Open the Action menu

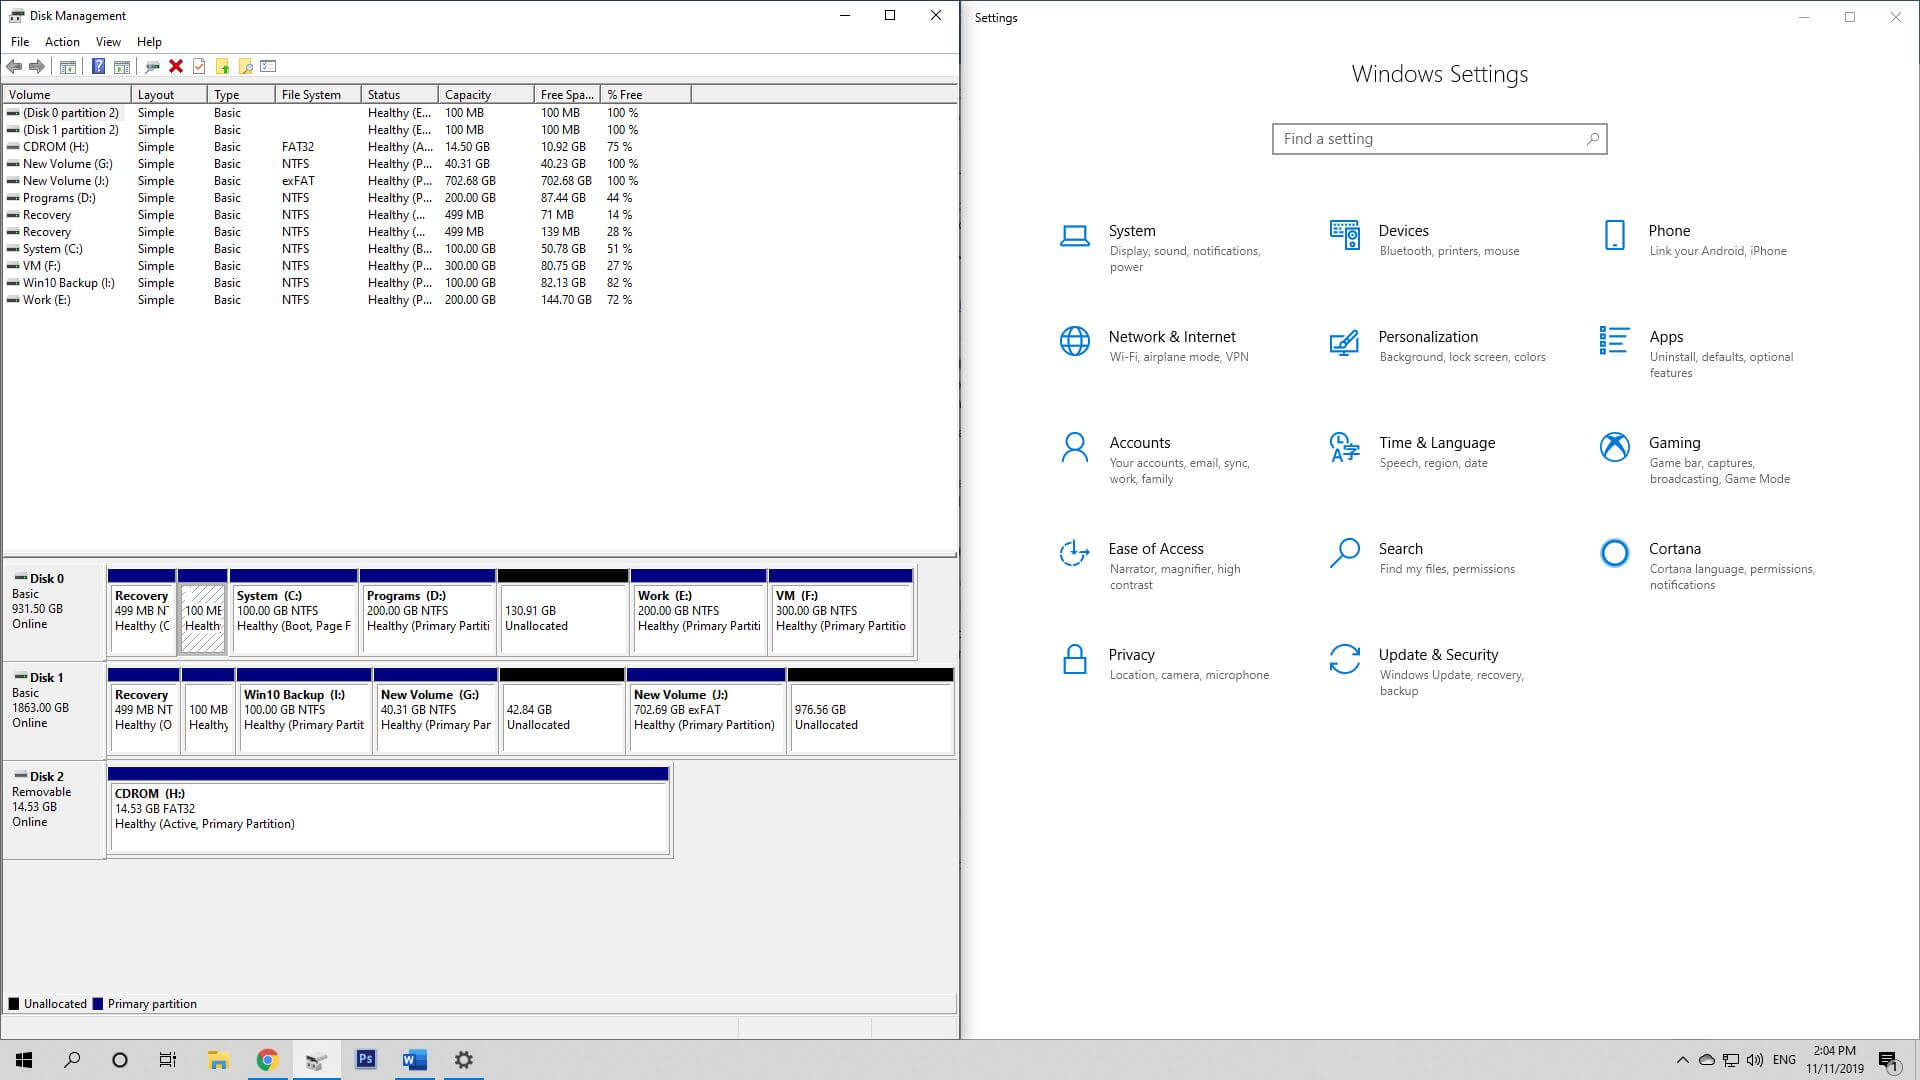[62, 42]
